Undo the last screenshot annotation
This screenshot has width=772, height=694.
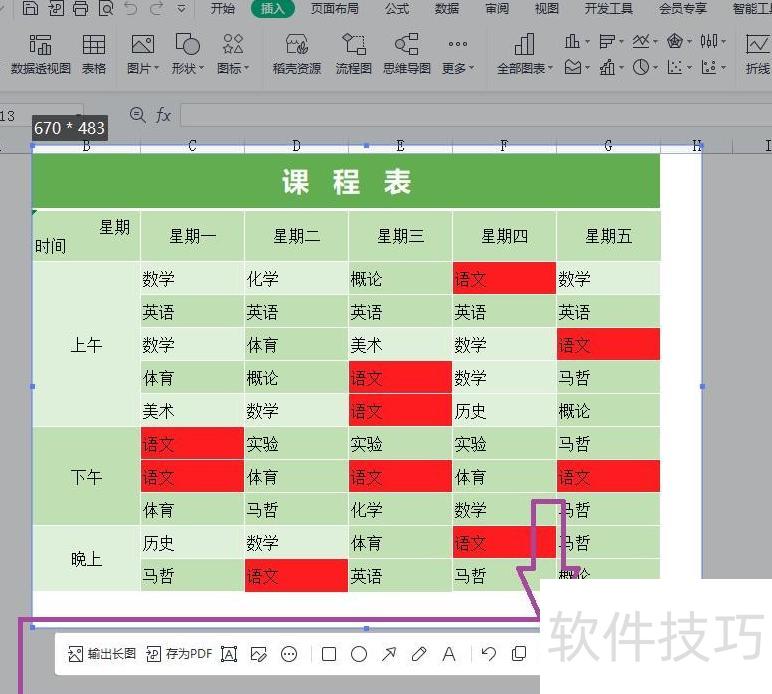pos(488,654)
